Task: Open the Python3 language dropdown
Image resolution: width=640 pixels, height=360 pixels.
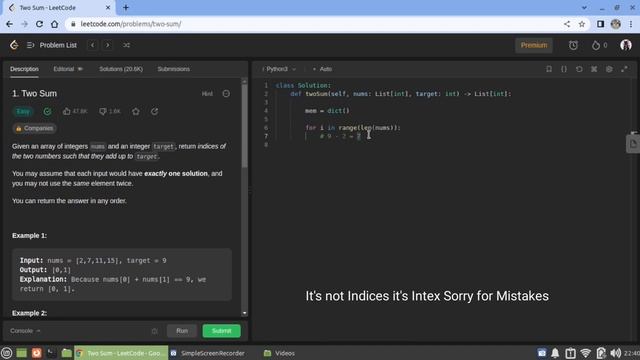Action: (279, 69)
